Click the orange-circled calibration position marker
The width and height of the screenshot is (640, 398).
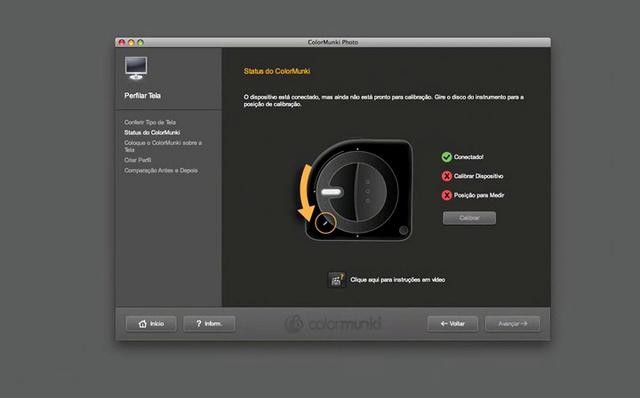[325, 223]
